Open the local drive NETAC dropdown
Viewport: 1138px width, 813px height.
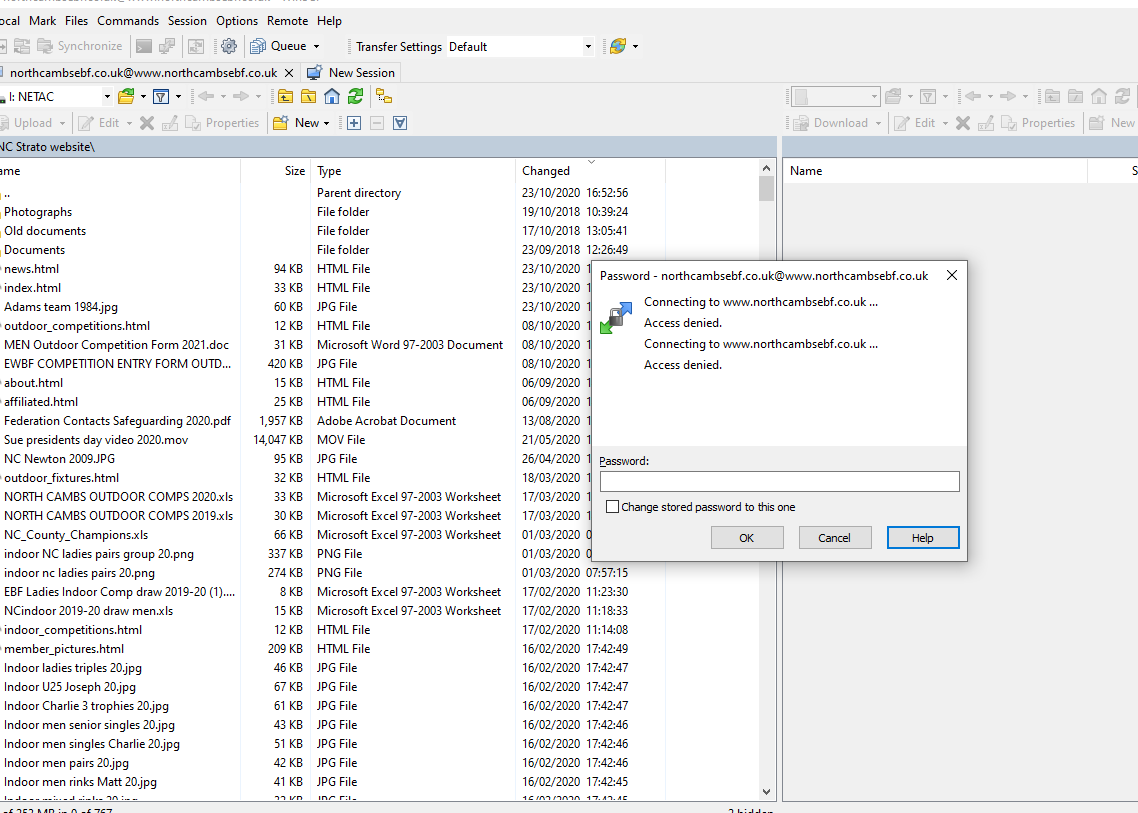click(106, 96)
